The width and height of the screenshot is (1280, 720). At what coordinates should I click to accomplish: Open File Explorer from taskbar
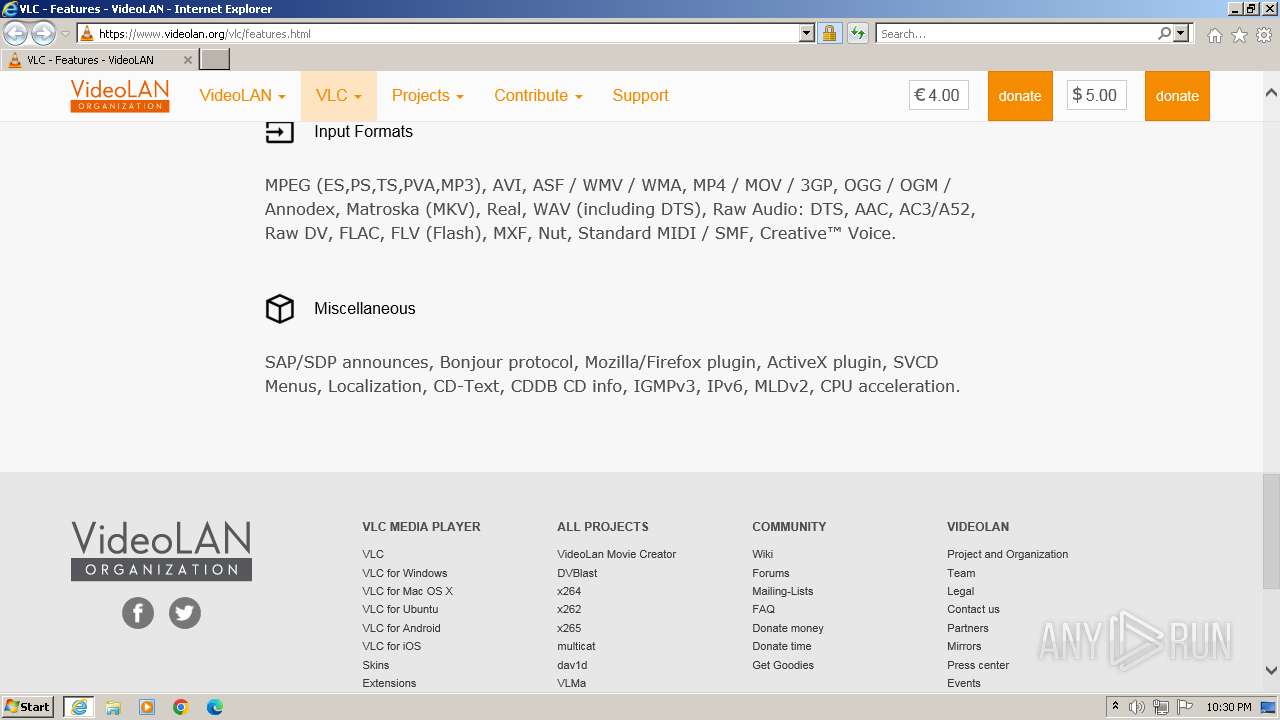click(x=113, y=707)
